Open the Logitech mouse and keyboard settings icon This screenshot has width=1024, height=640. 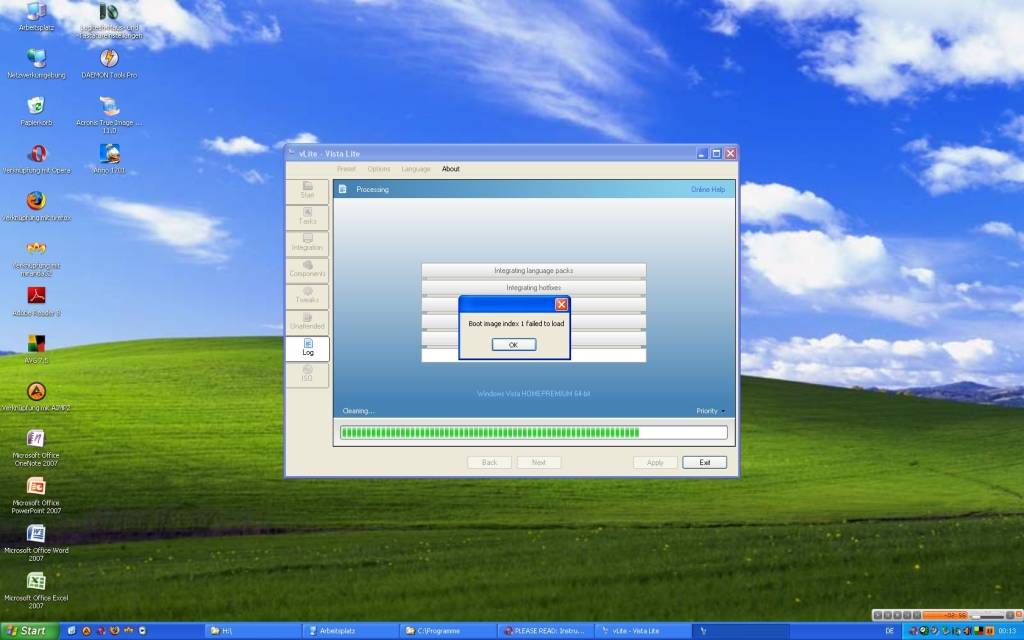(x=109, y=20)
